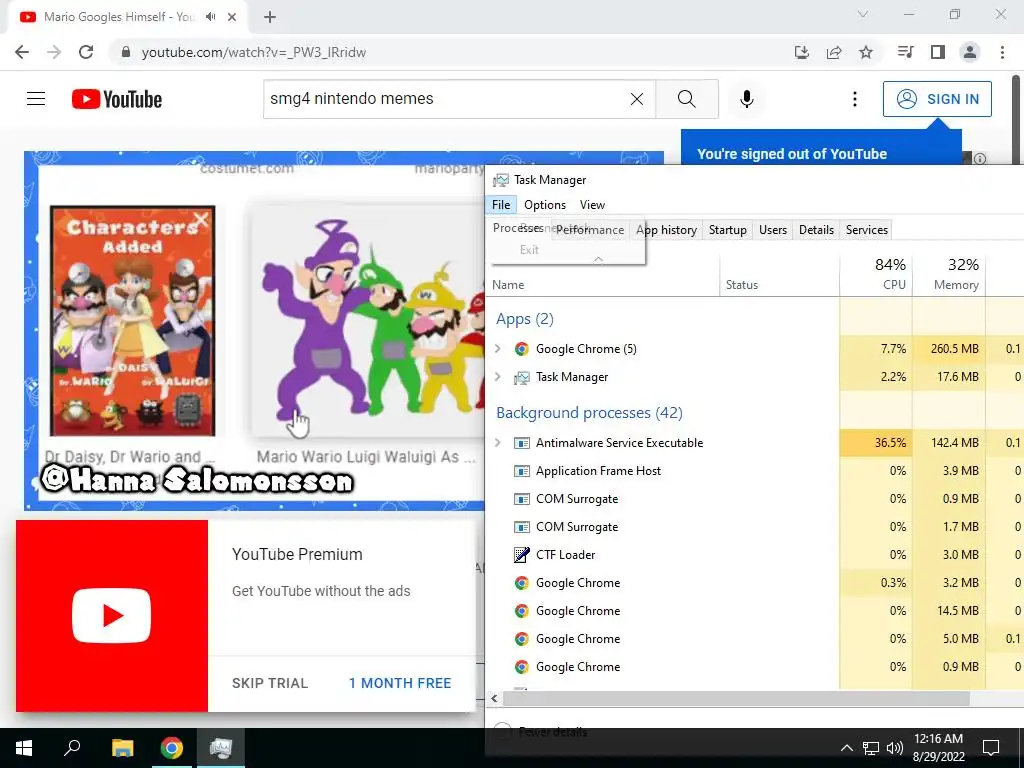Image resolution: width=1024 pixels, height=768 pixels.
Task: Clear the YouTube search box text
Action: point(637,99)
